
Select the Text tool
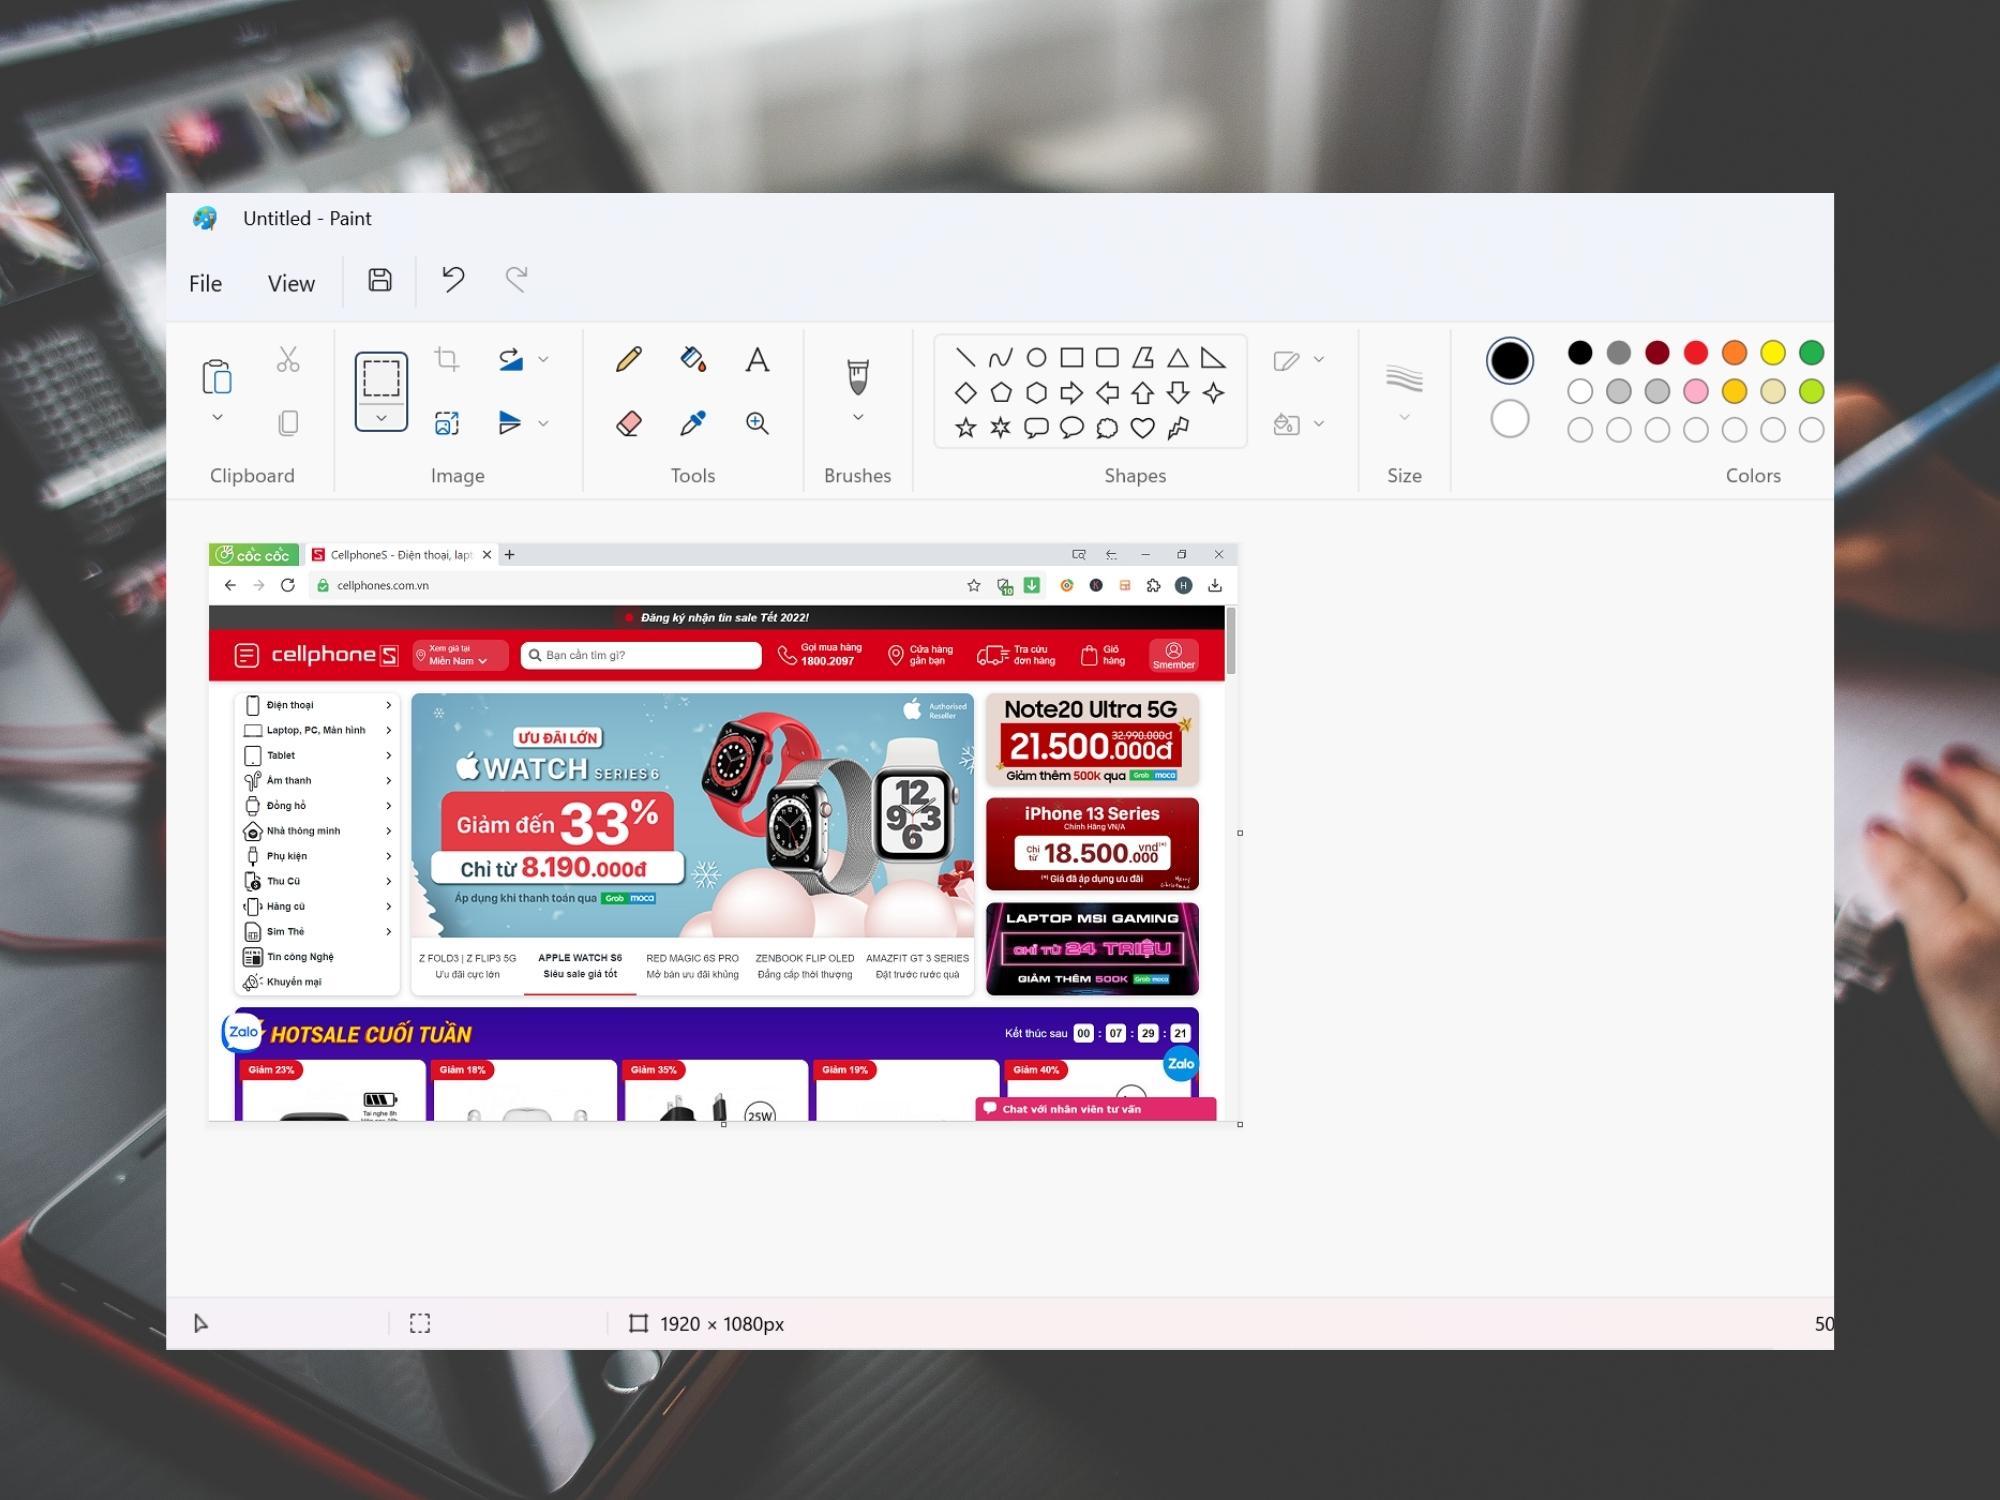757,359
